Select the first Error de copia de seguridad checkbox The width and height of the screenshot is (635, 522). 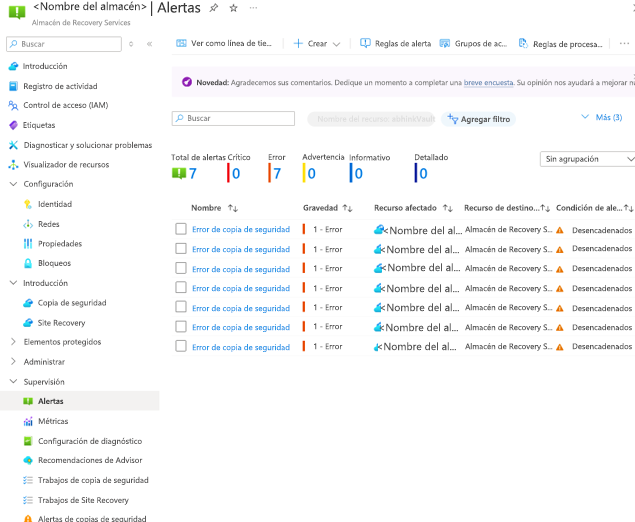pos(181,229)
